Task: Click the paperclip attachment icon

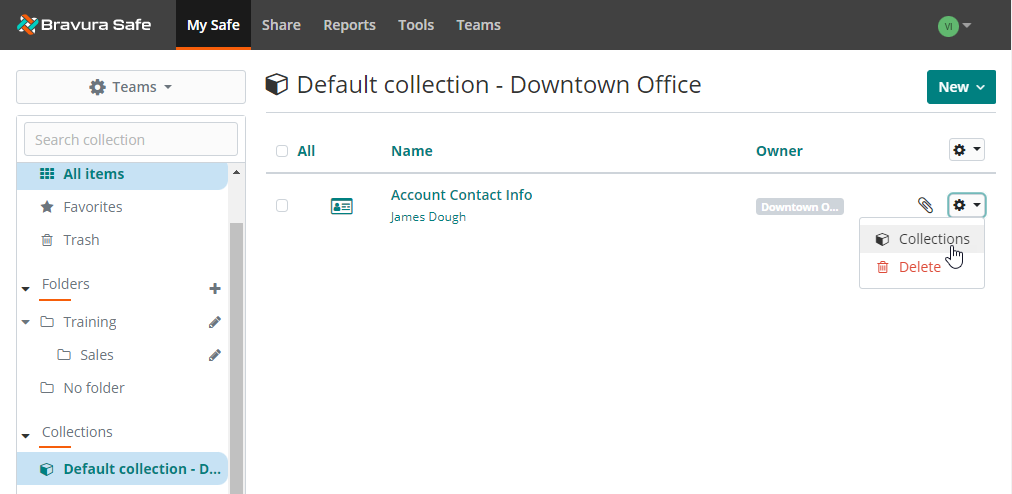Action: tap(925, 205)
